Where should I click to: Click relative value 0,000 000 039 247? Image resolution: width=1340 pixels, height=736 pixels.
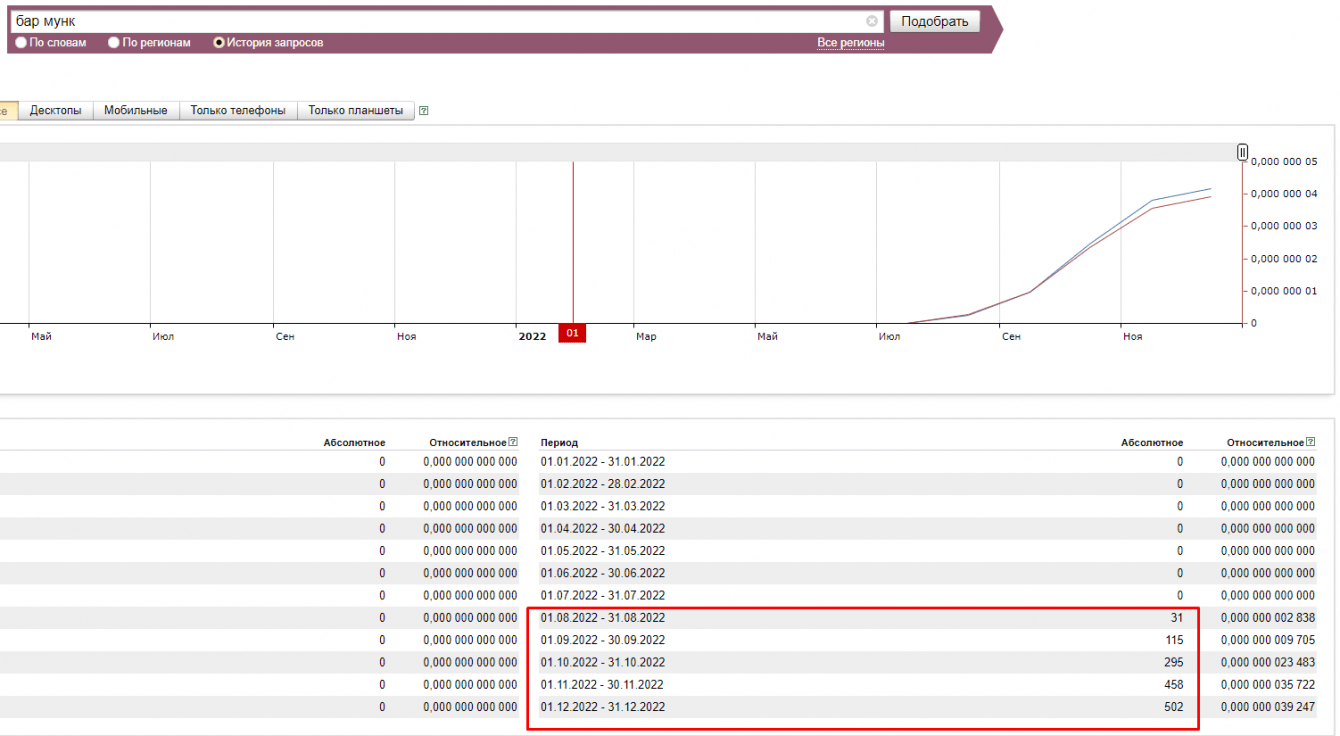[x=1268, y=707]
